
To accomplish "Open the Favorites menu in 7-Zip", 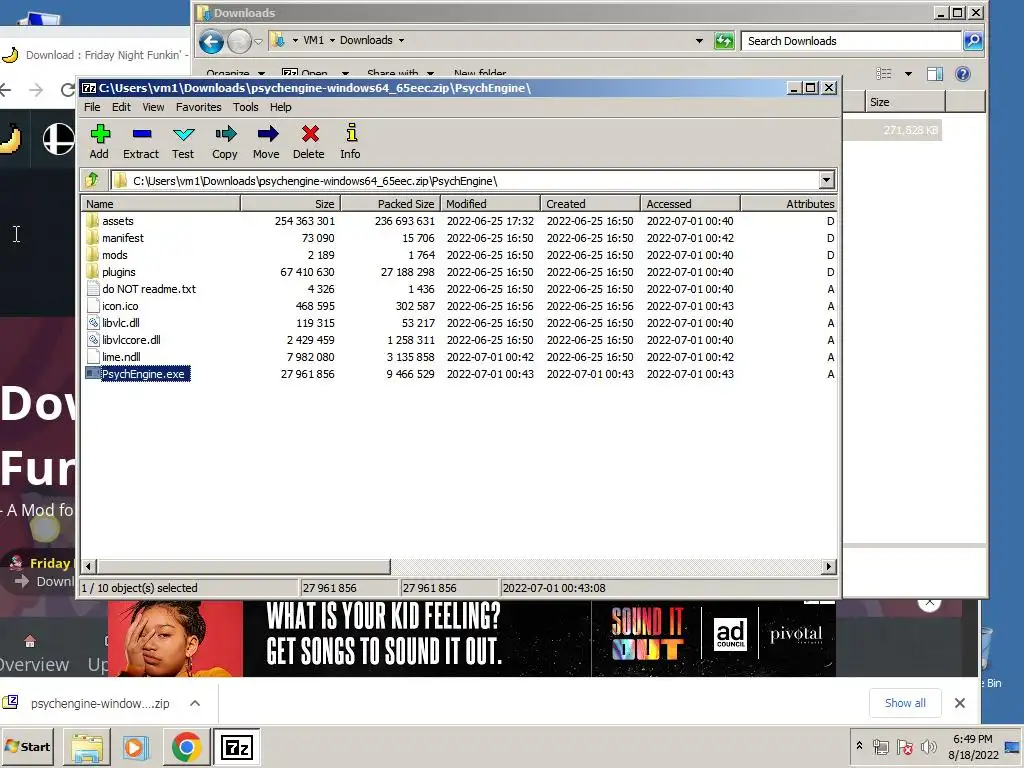I will (x=199, y=107).
